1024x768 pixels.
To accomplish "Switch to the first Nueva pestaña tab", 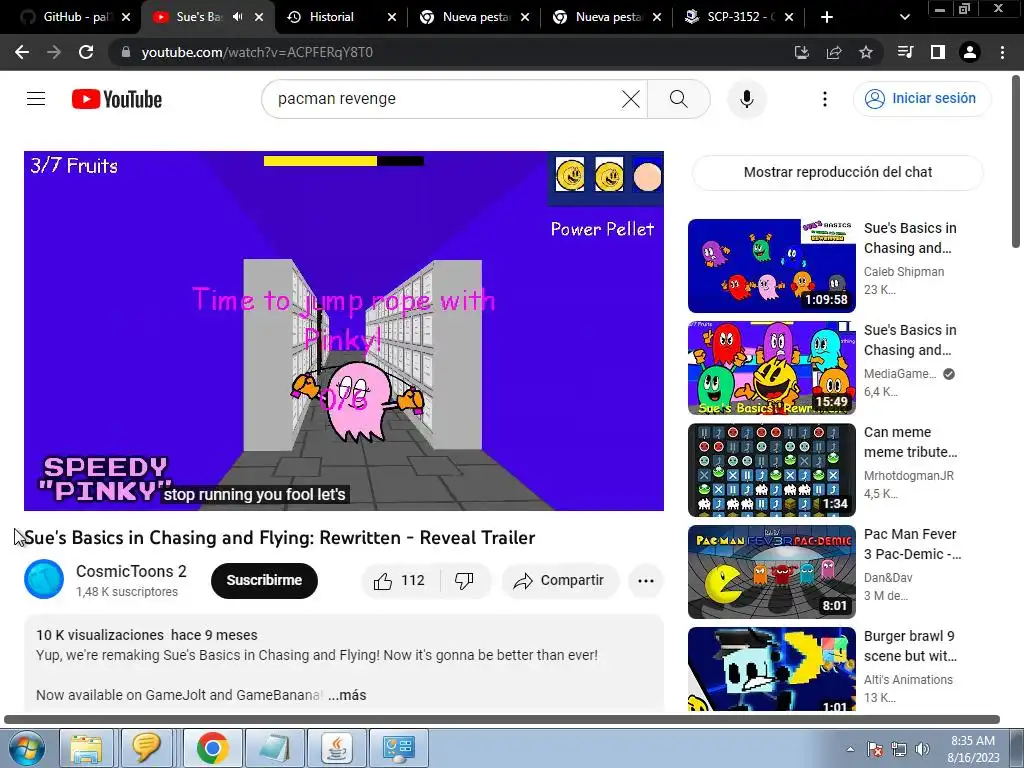I will pyautogui.click(x=474, y=17).
